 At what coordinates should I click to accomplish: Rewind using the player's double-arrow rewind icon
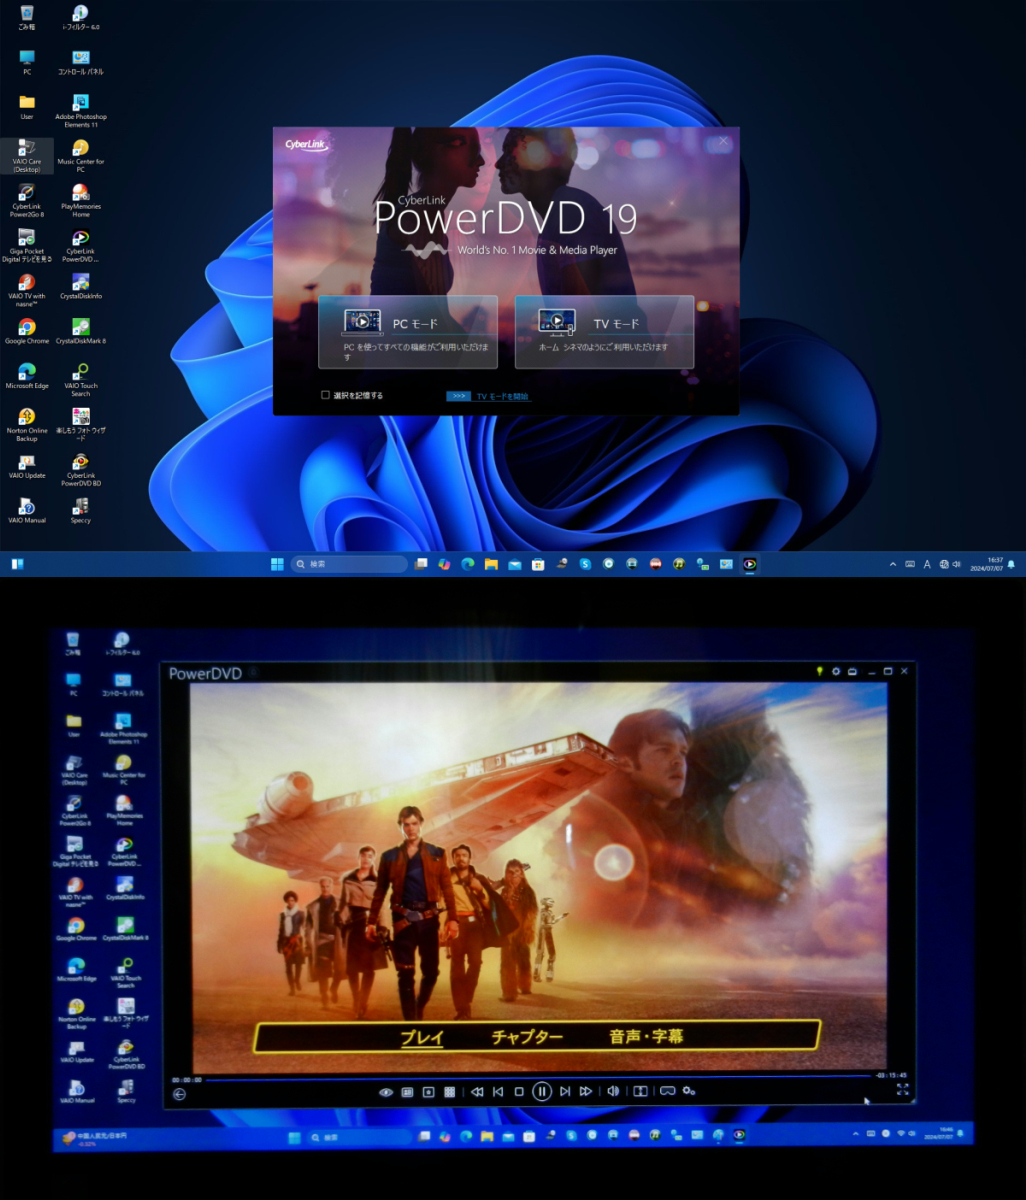(x=477, y=1091)
